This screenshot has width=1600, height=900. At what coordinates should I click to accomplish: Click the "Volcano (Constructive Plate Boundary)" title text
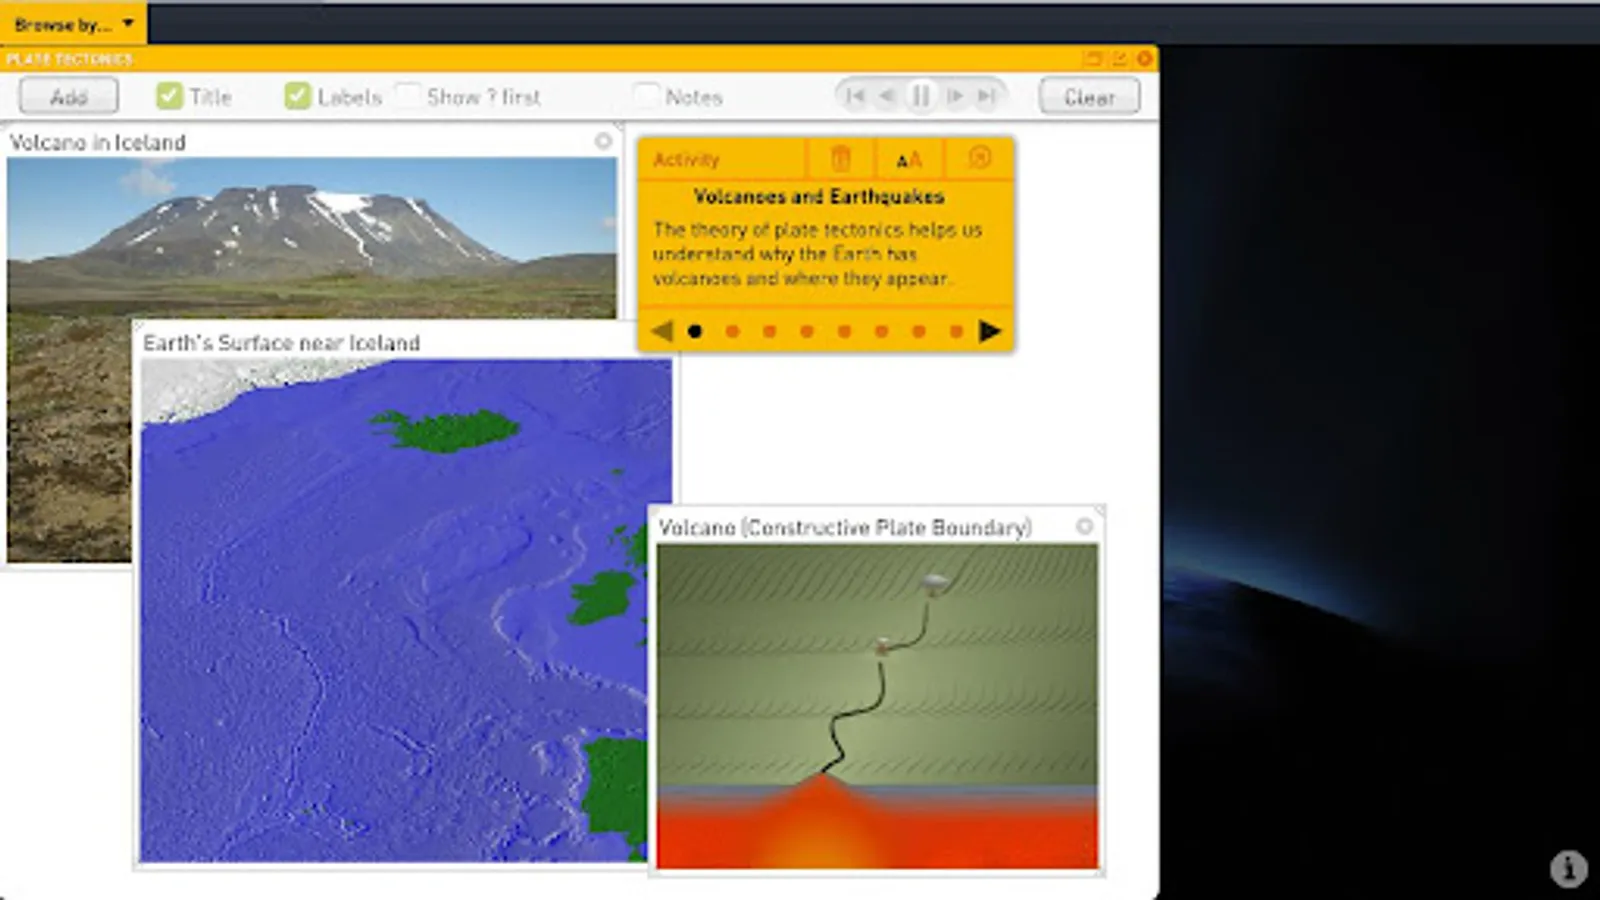(x=845, y=527)
